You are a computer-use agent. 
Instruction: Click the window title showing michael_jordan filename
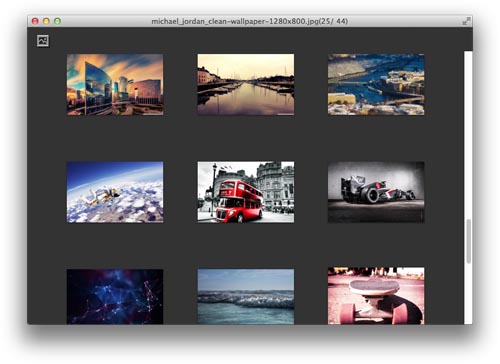[250, 21]
